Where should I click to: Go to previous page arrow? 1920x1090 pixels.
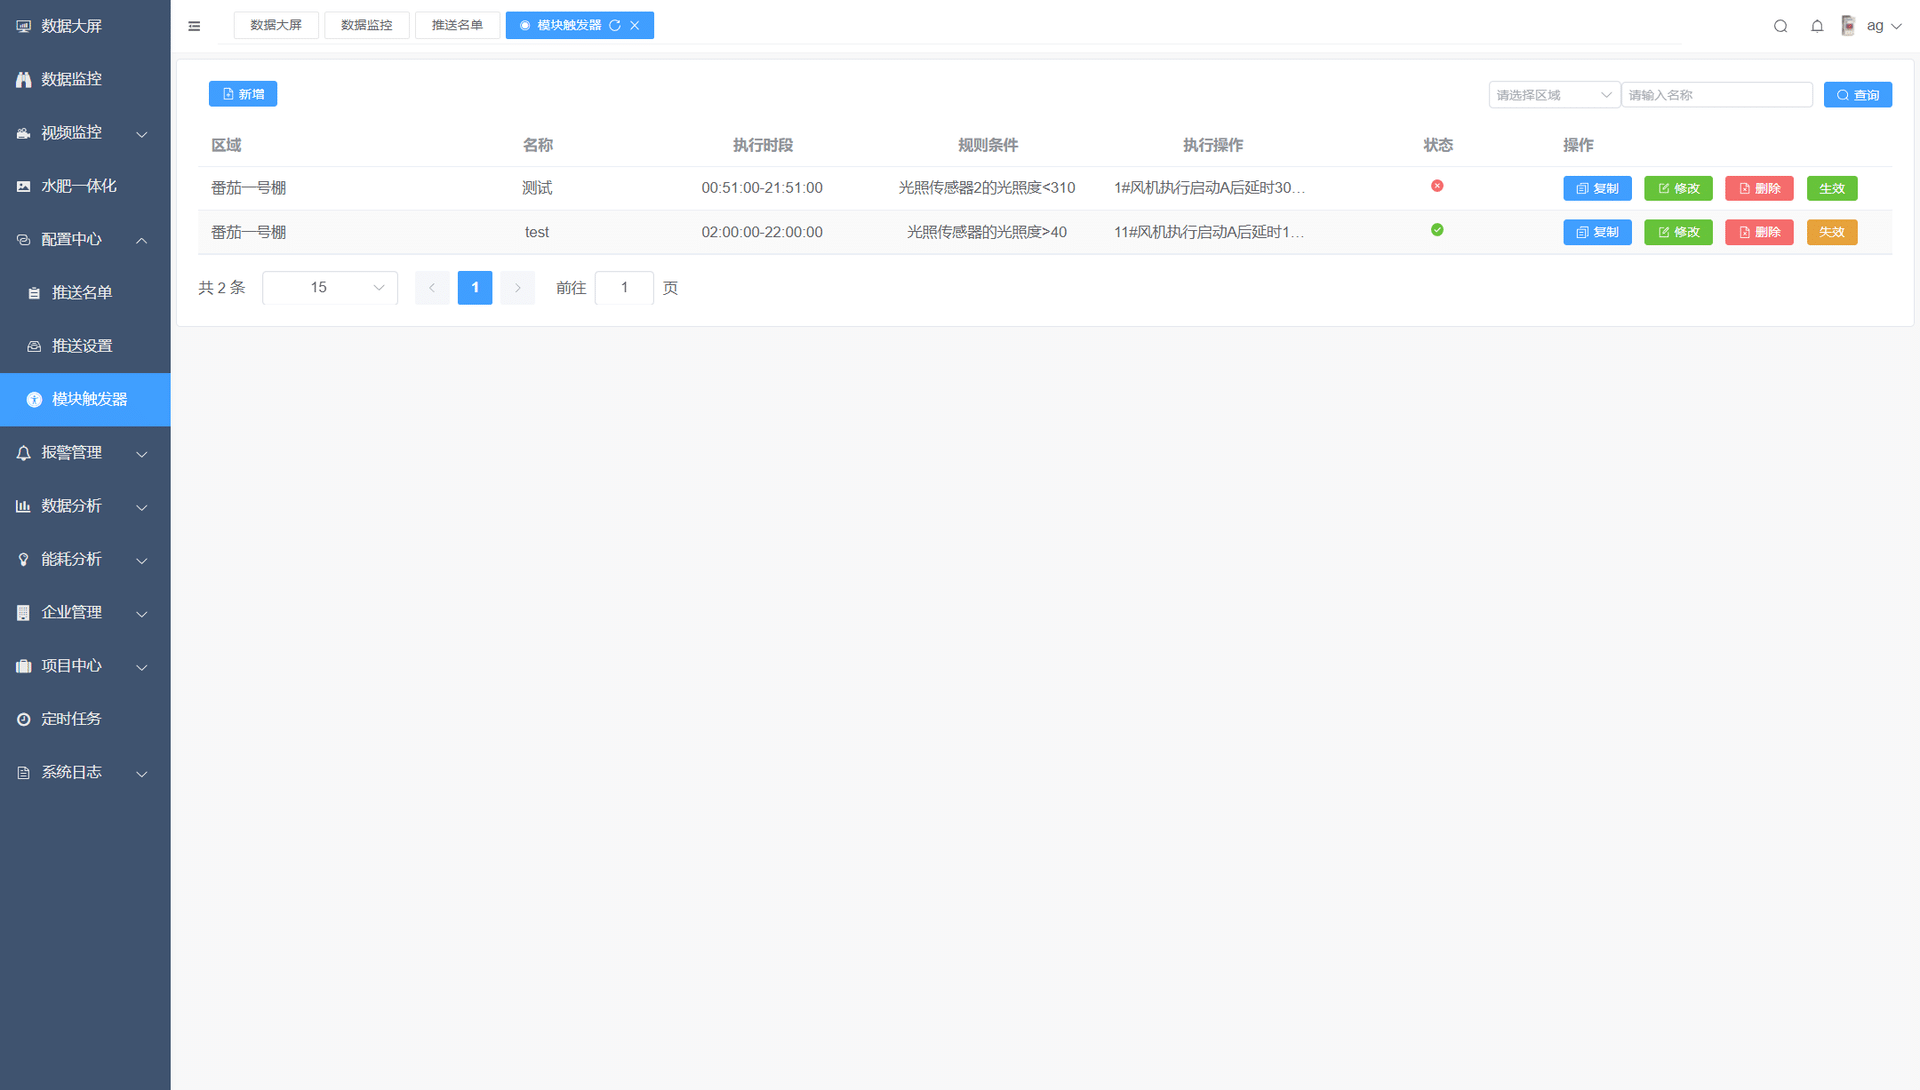click(x=432, y=288)
